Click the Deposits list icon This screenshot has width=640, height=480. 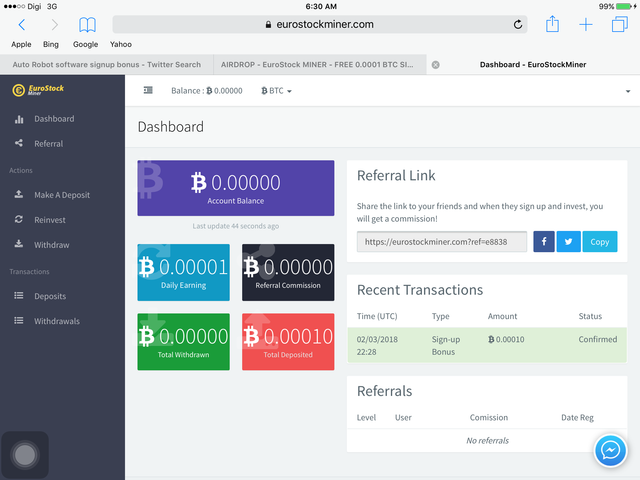click(x=19, y=296)
